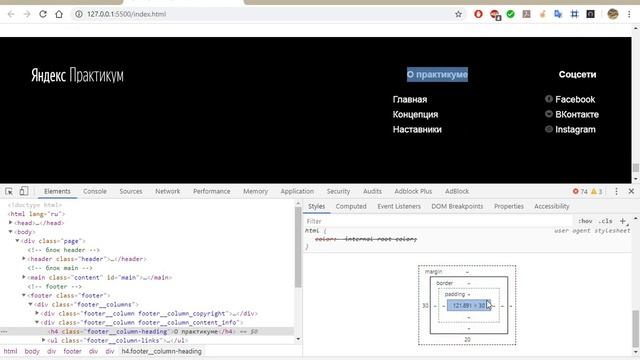640x360 pixels.
Task: Reload the page with the refresh icon
Action: 43,14
